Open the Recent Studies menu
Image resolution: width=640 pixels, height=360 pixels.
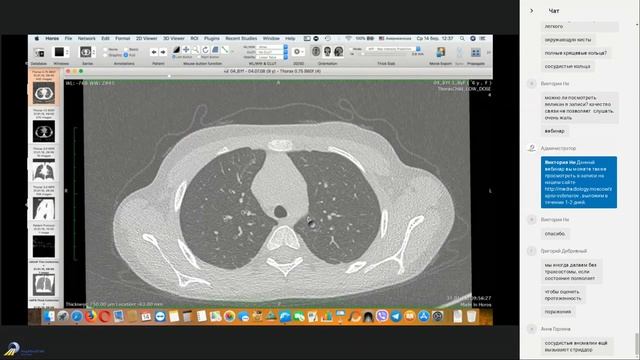coord(241,38)
